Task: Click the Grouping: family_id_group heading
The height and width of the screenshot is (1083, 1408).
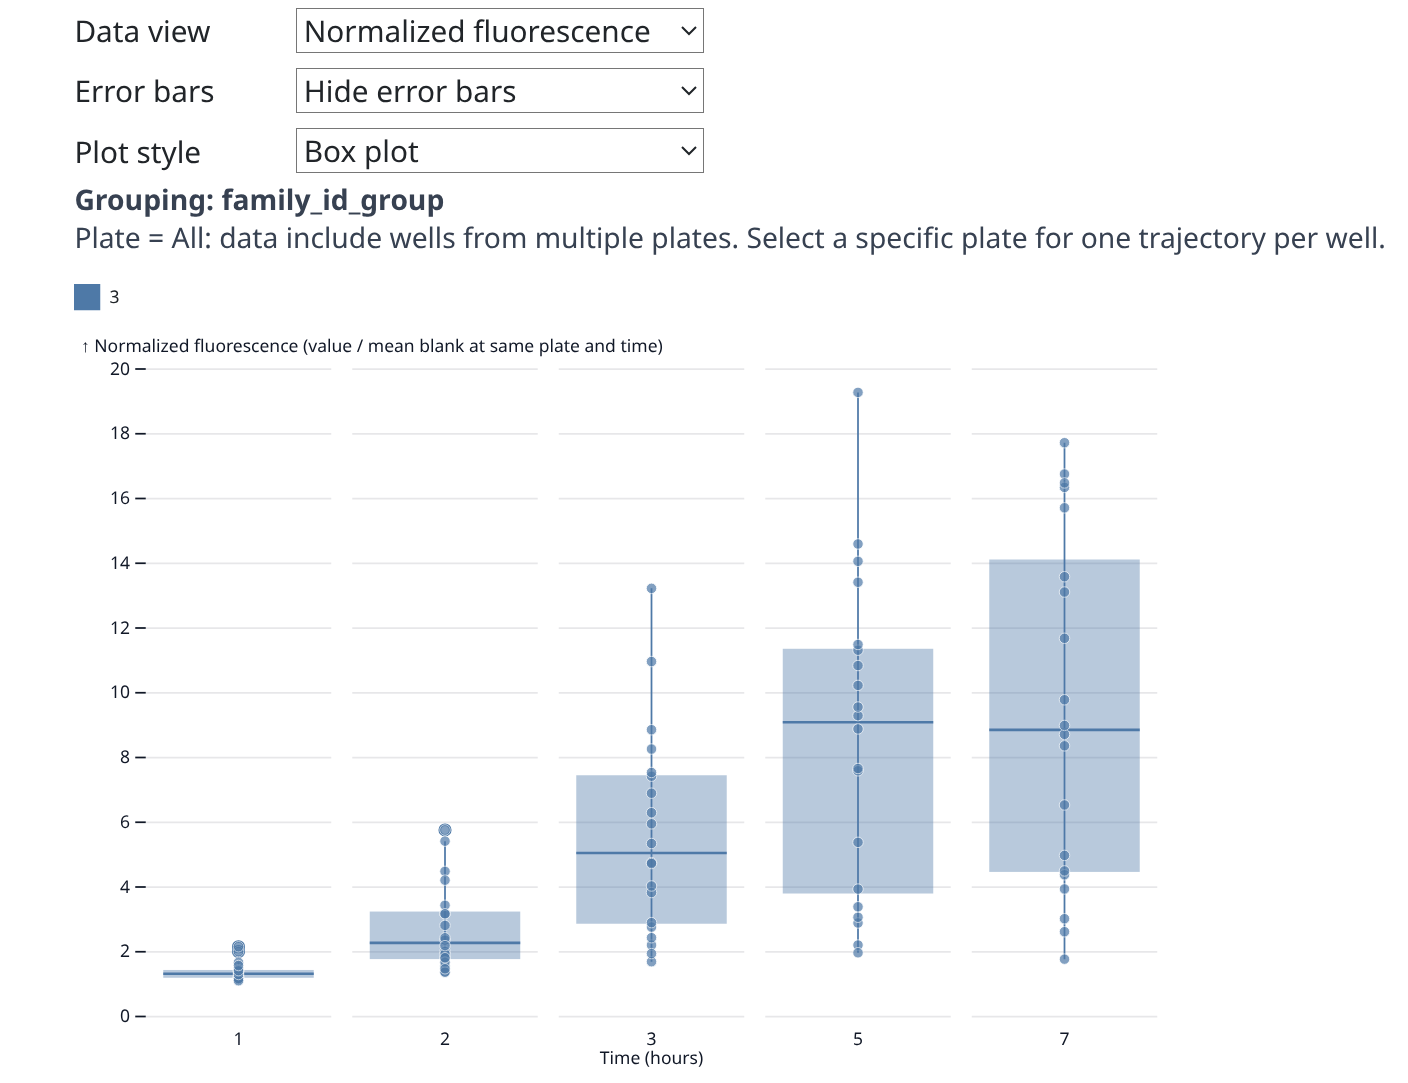Action: pyautogui.click(x=259, y=200)
